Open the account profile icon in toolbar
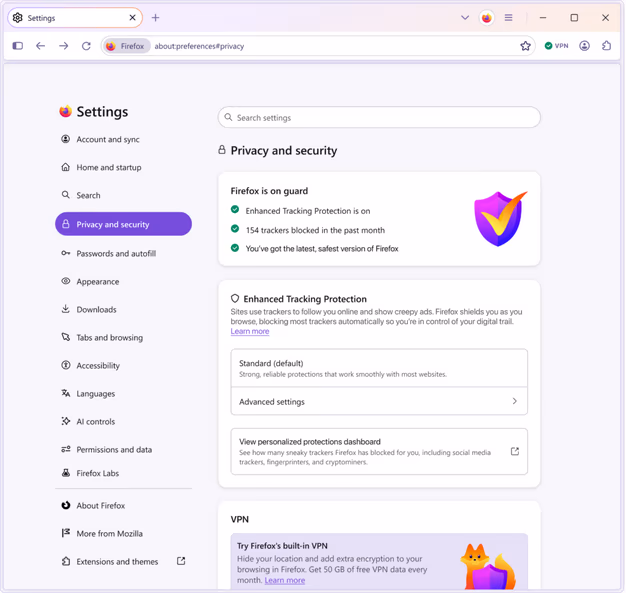The image size is (626, 593). [x=584, y=46]
